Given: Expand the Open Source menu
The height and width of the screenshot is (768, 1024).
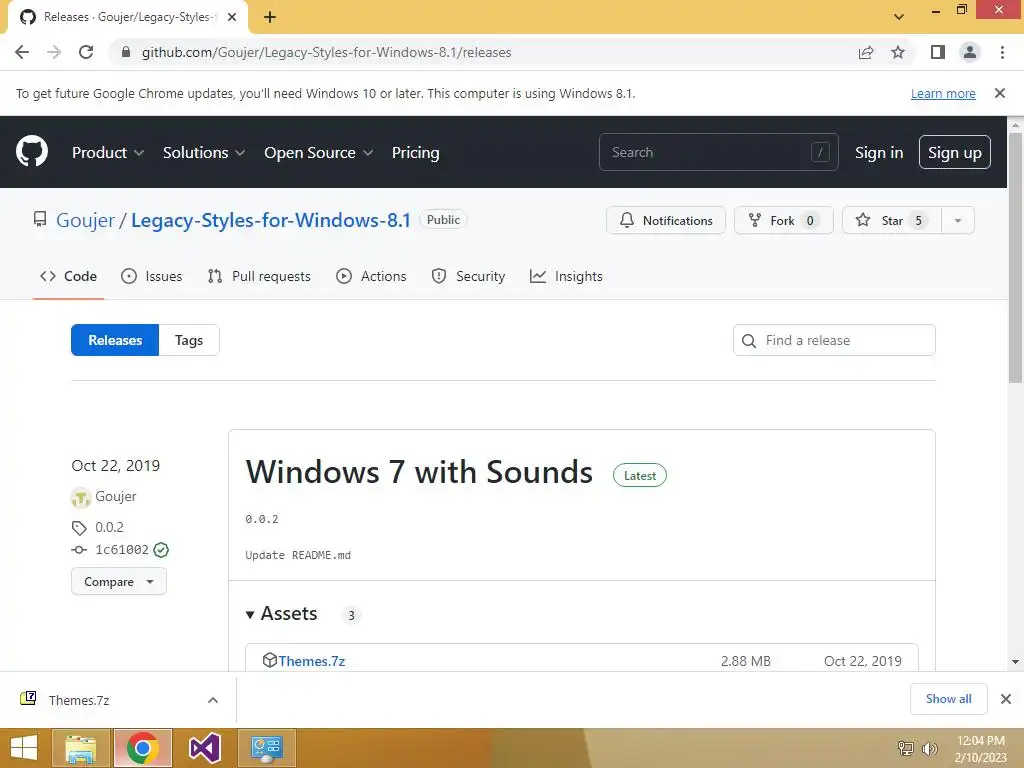Looking at the screenshot, I should (x=319, y=152).
